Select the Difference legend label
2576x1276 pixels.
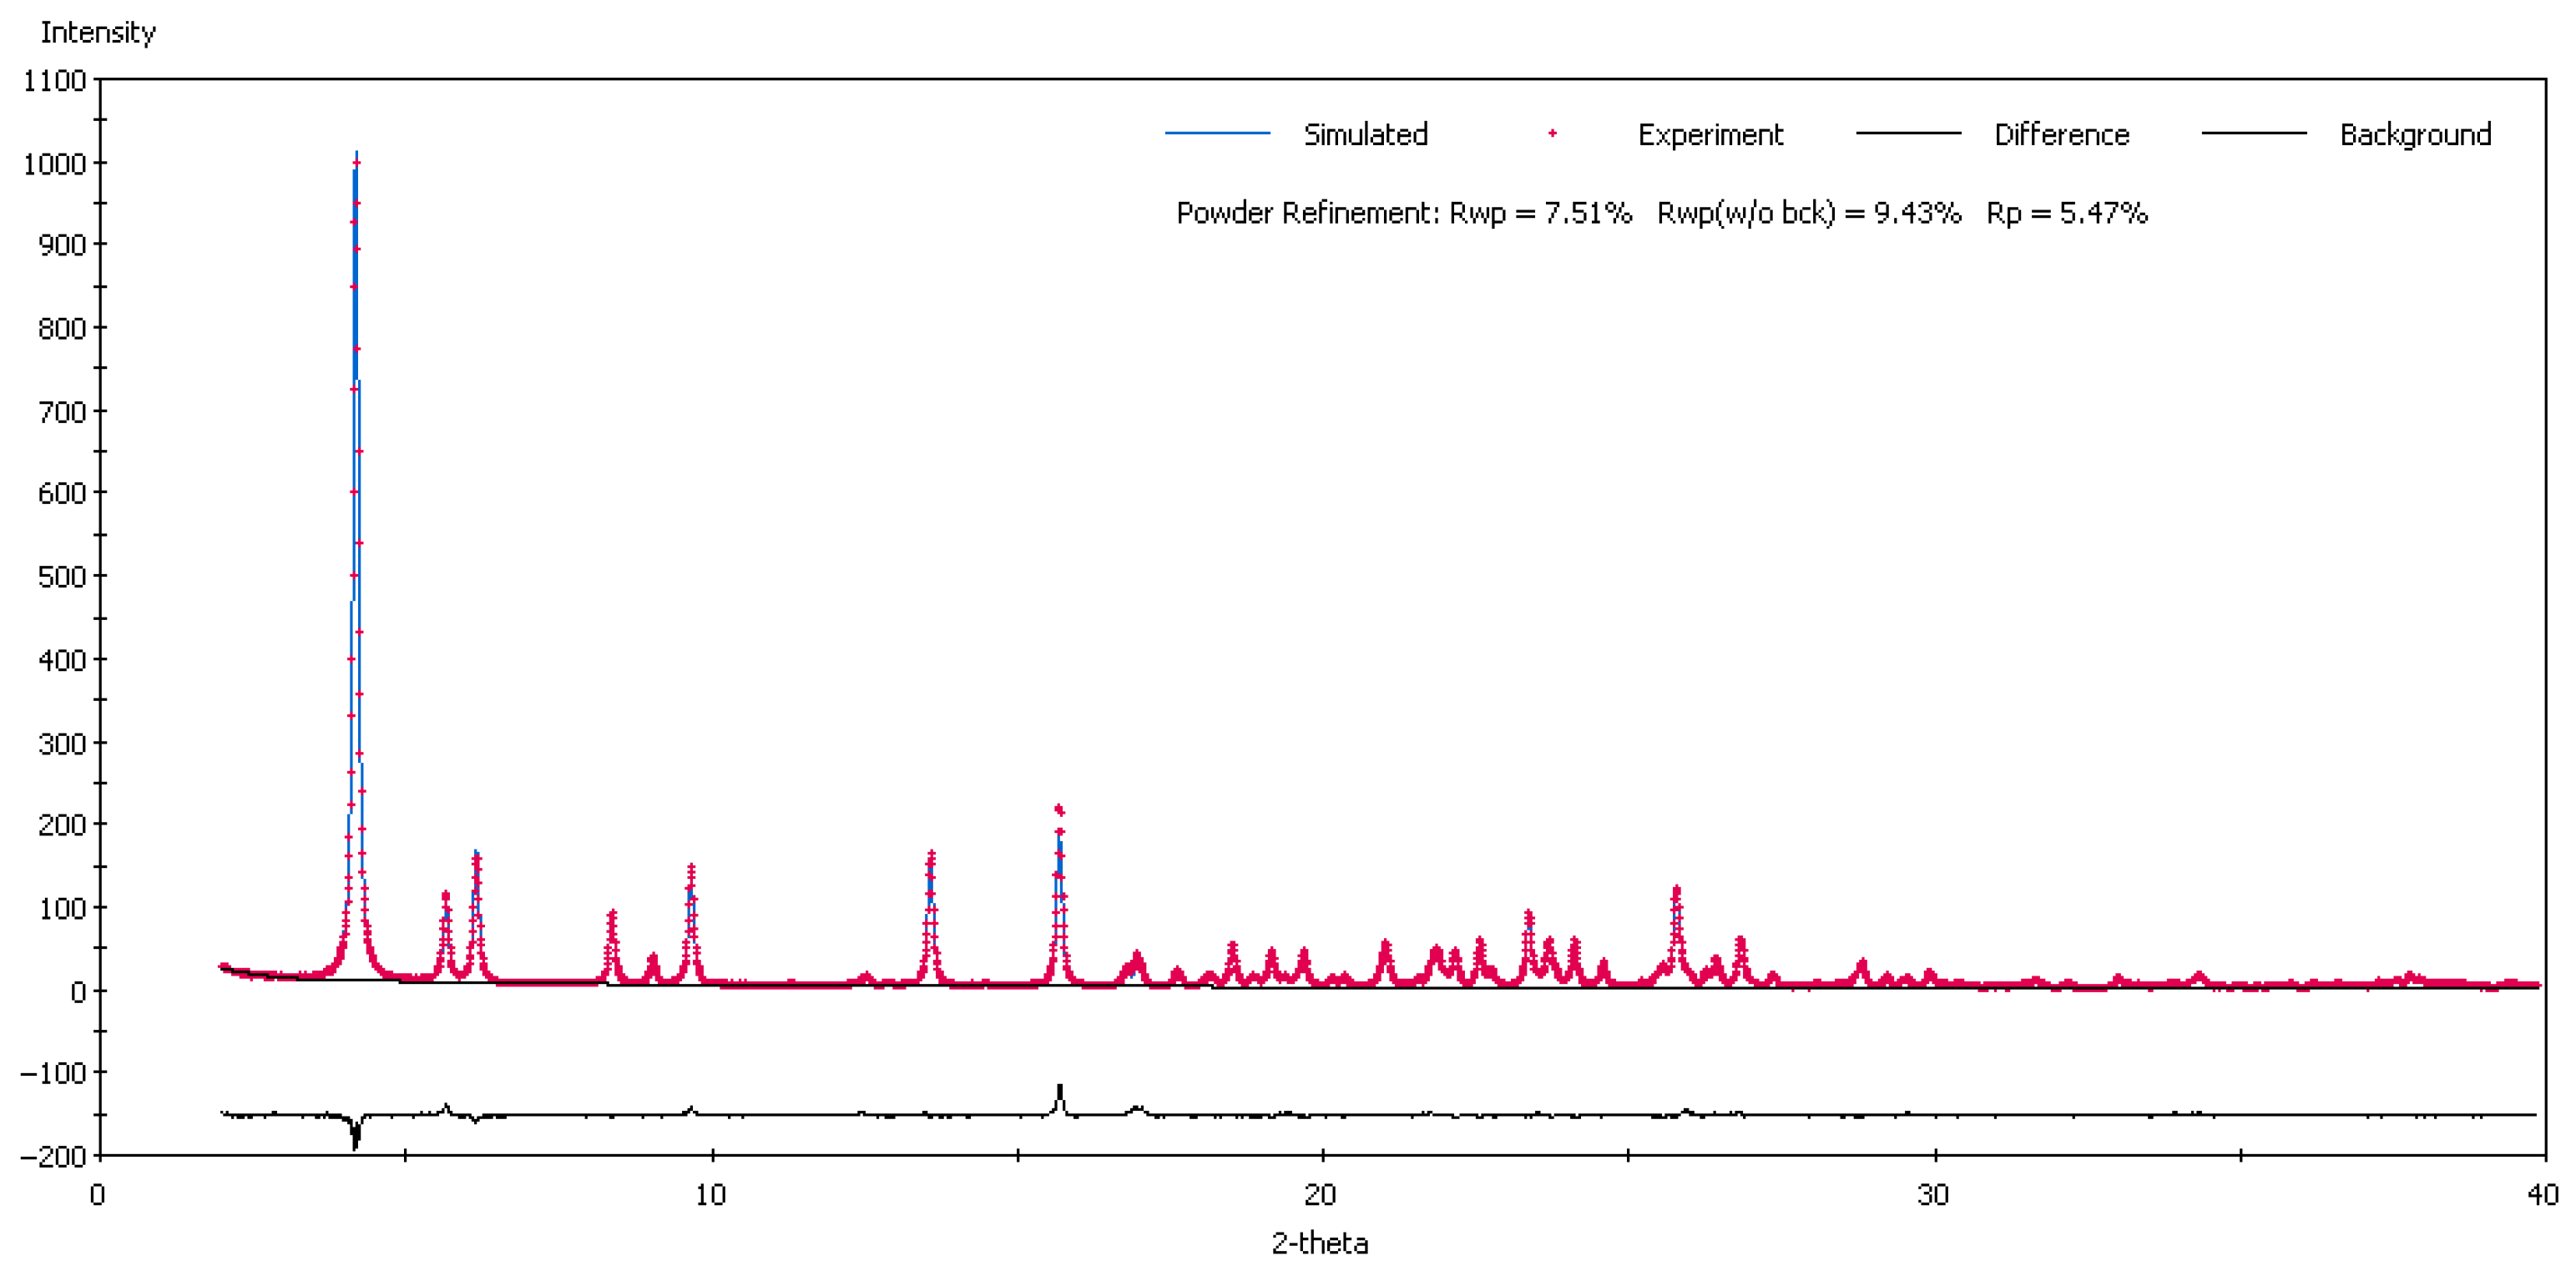tap(2061, 135)
